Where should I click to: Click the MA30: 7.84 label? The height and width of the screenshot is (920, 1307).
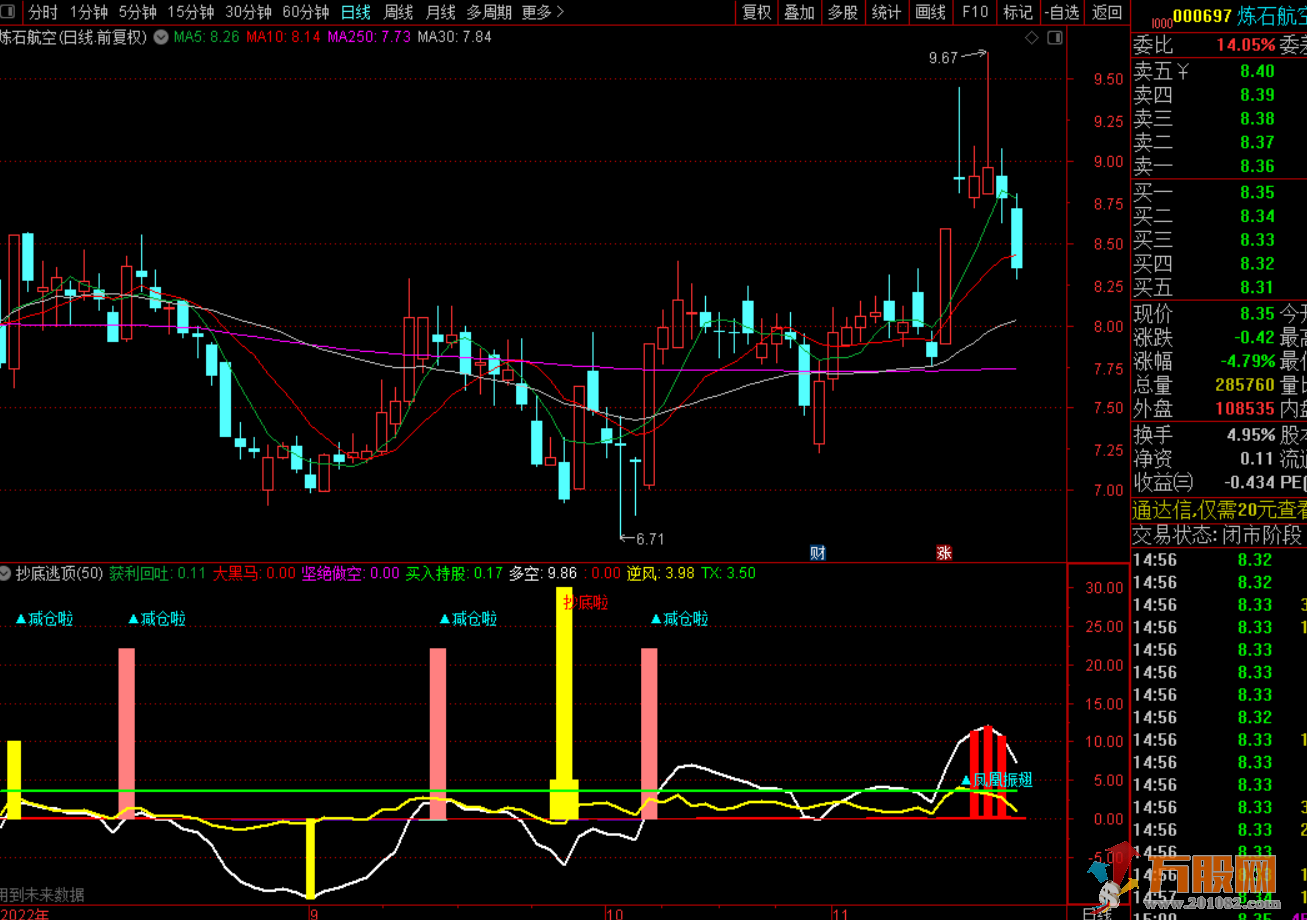click(x=454, y=37)
